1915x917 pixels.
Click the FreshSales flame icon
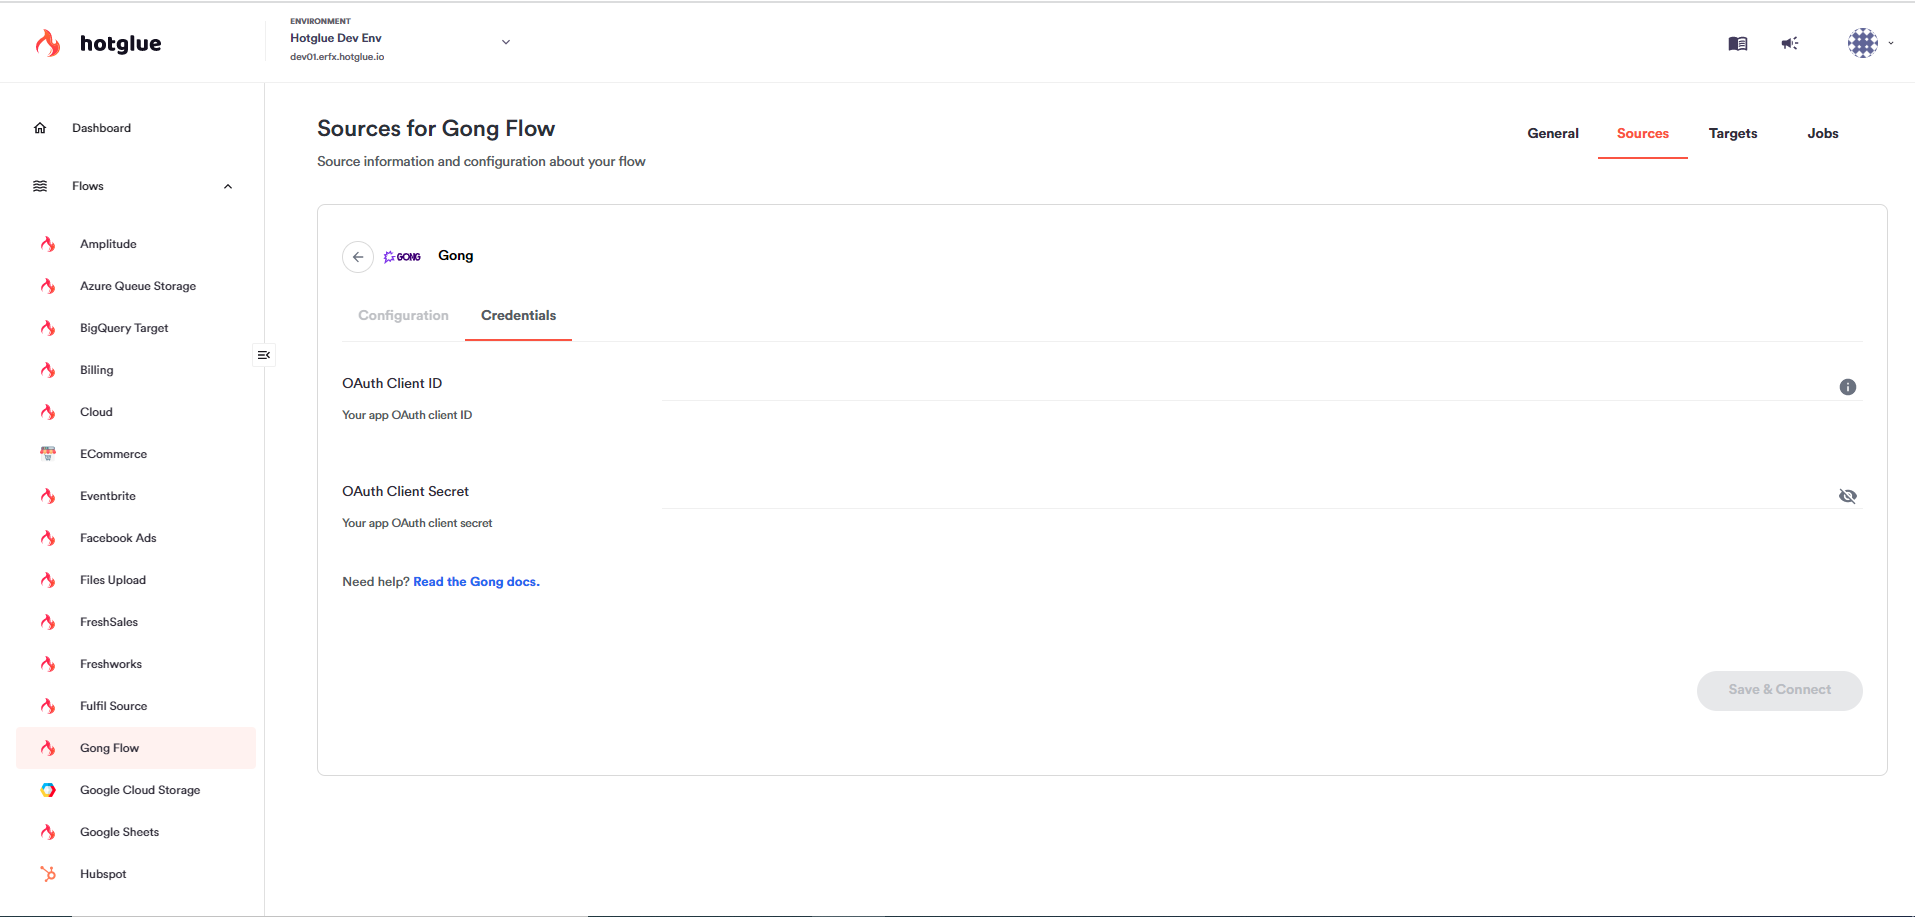(48, 622)
